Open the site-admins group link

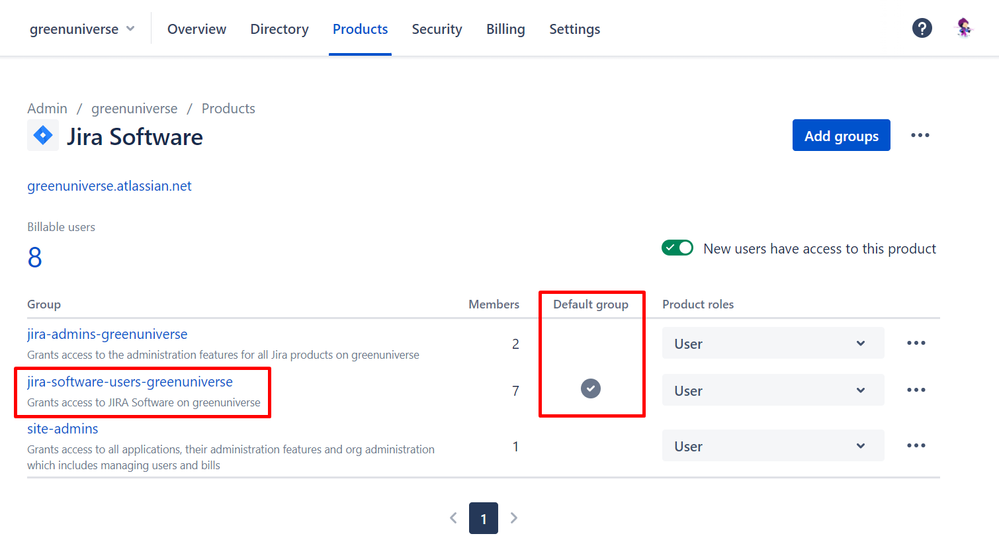coord(62,429)
